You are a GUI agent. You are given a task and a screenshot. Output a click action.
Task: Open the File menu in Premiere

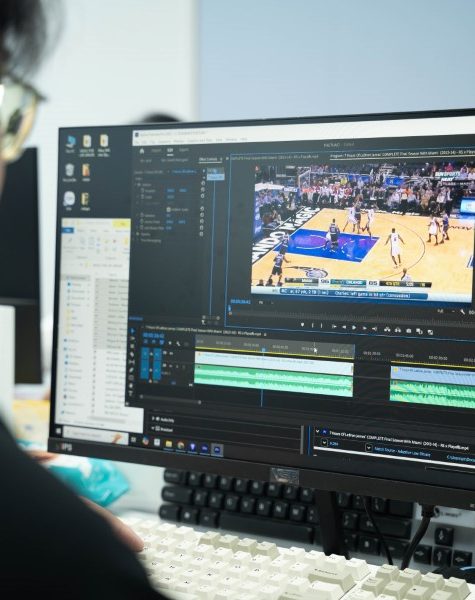[137, 142]
